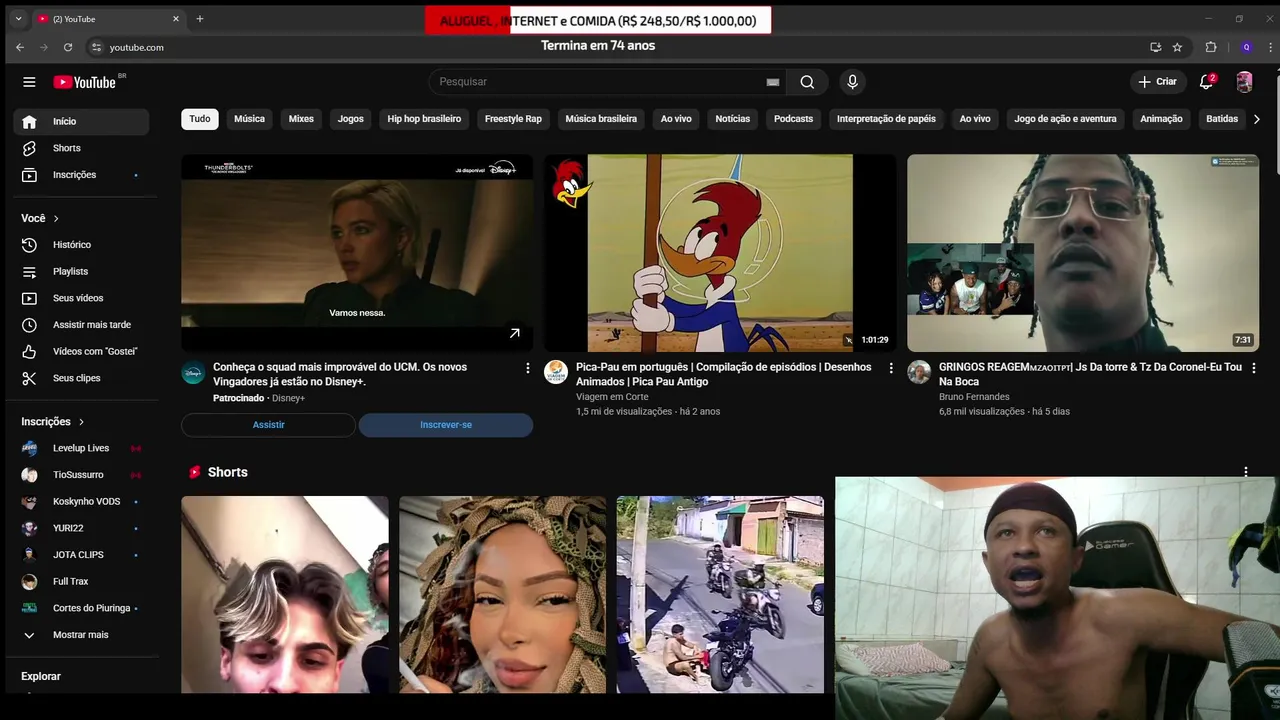Click the Assistir ad button
Image resolution: width=1280 pixels, height=720 pixels.
click(268, 425)
